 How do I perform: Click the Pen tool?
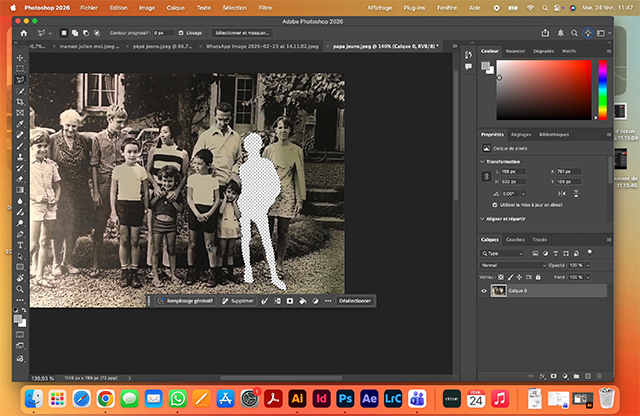click(x=20, y=234)
